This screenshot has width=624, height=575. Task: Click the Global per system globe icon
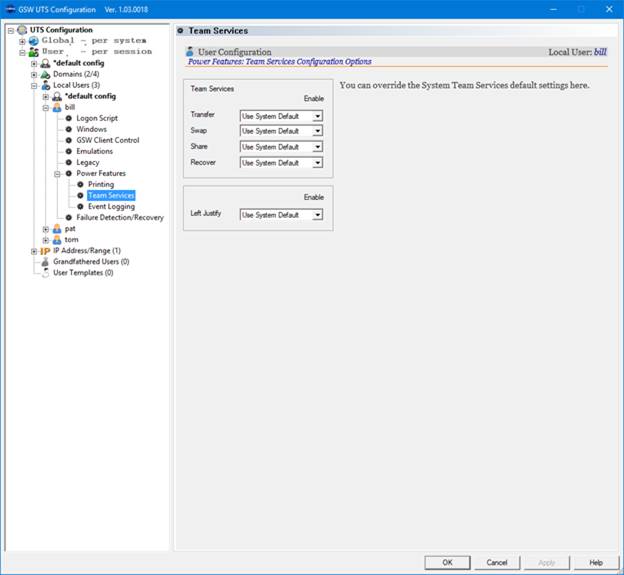pyautogui.click(x=34, y=41)
